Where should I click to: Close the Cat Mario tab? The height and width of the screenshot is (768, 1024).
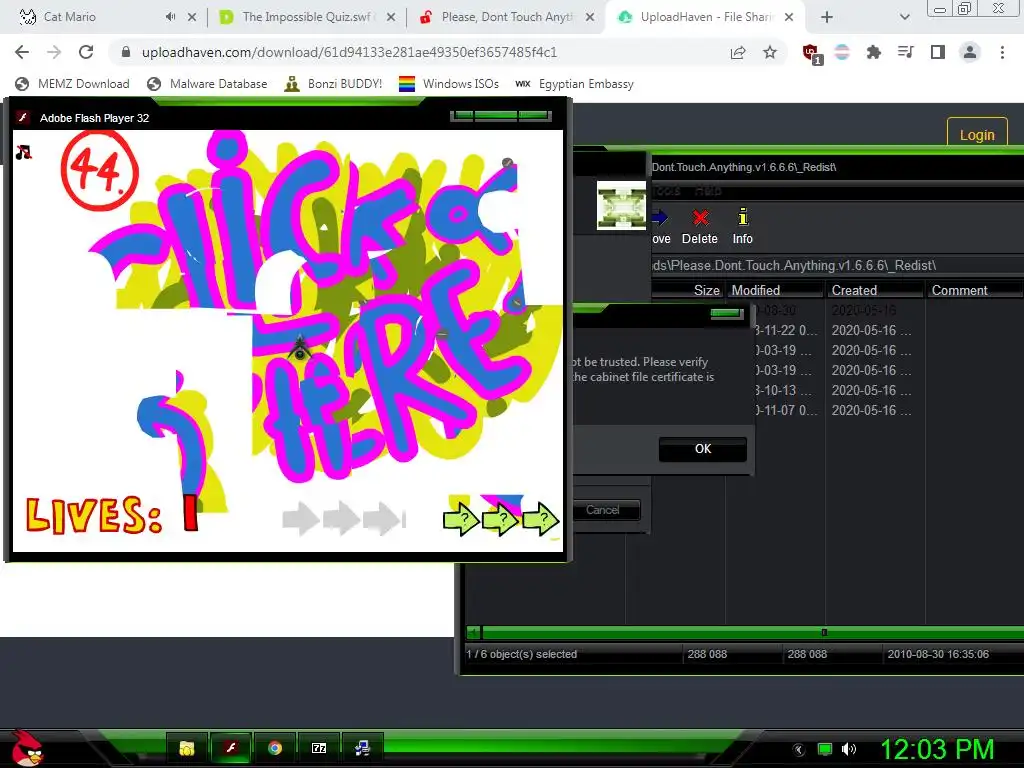[x=192, y=17]
